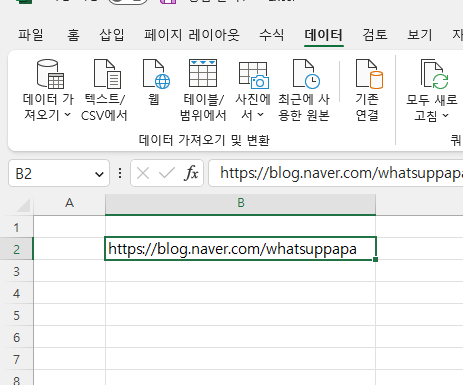Open 사진에서 import option

tap(253, 90)
